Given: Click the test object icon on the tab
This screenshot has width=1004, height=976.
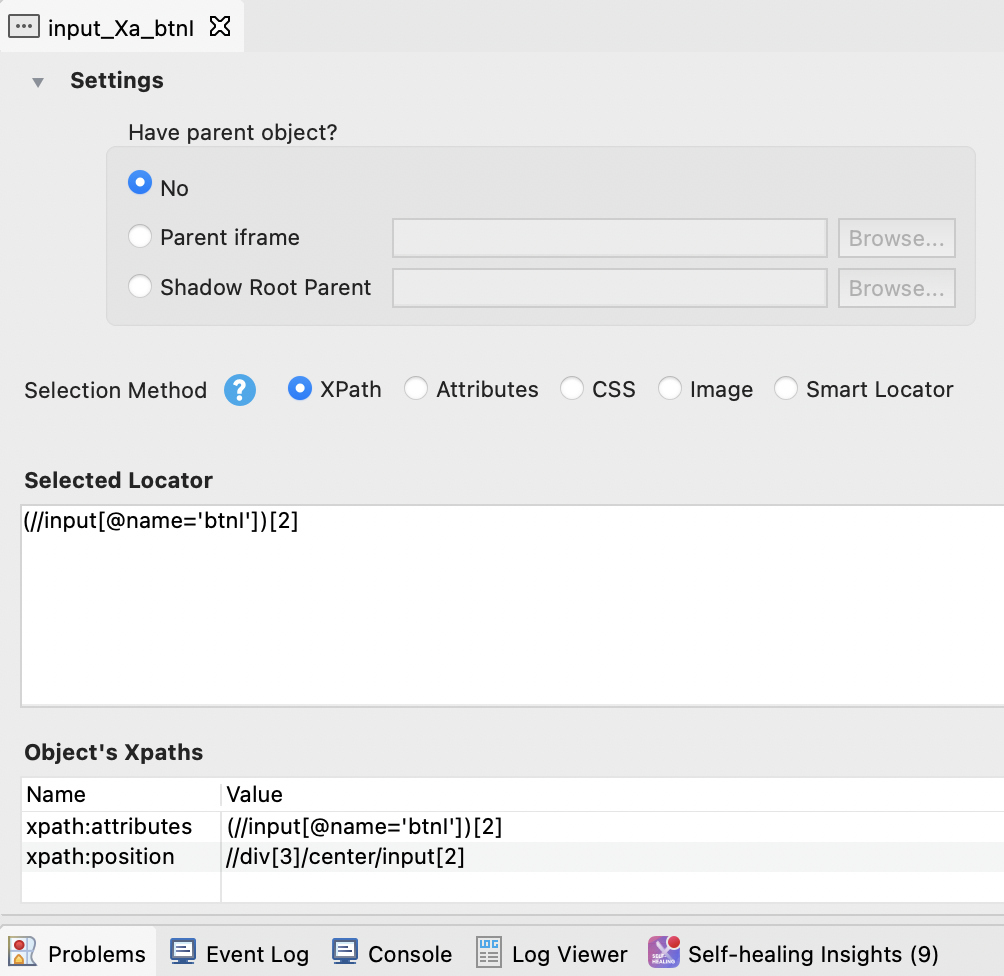Looking at the screenshot, I should tap(22, 26).
